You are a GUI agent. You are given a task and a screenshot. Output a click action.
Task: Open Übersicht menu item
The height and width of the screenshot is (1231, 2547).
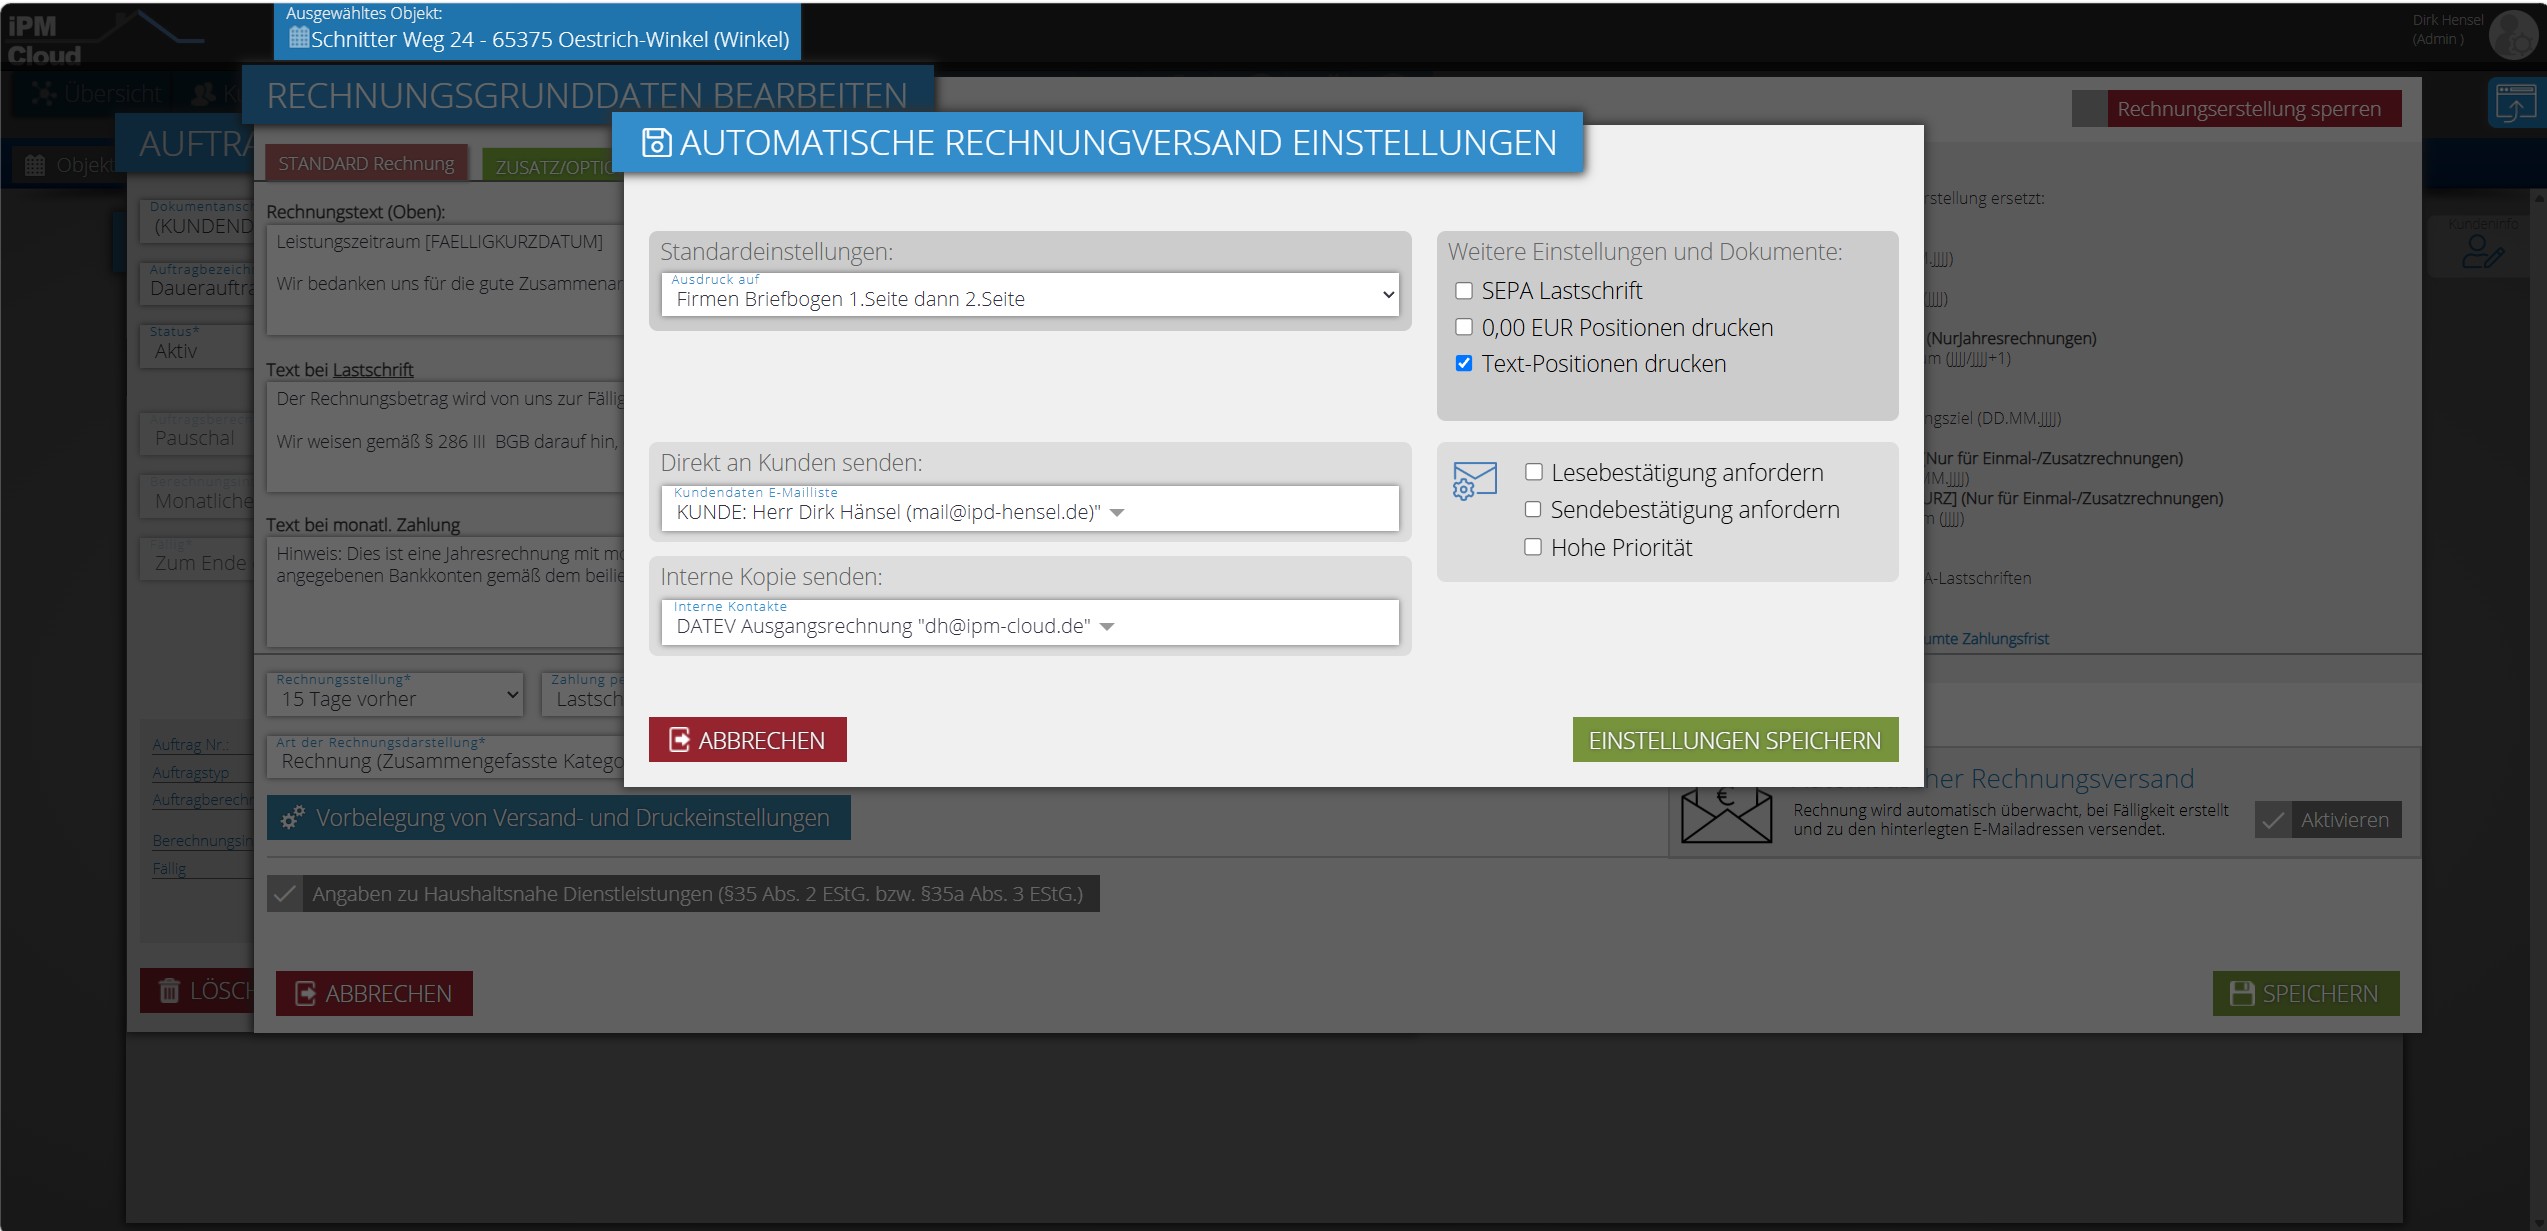97,94
